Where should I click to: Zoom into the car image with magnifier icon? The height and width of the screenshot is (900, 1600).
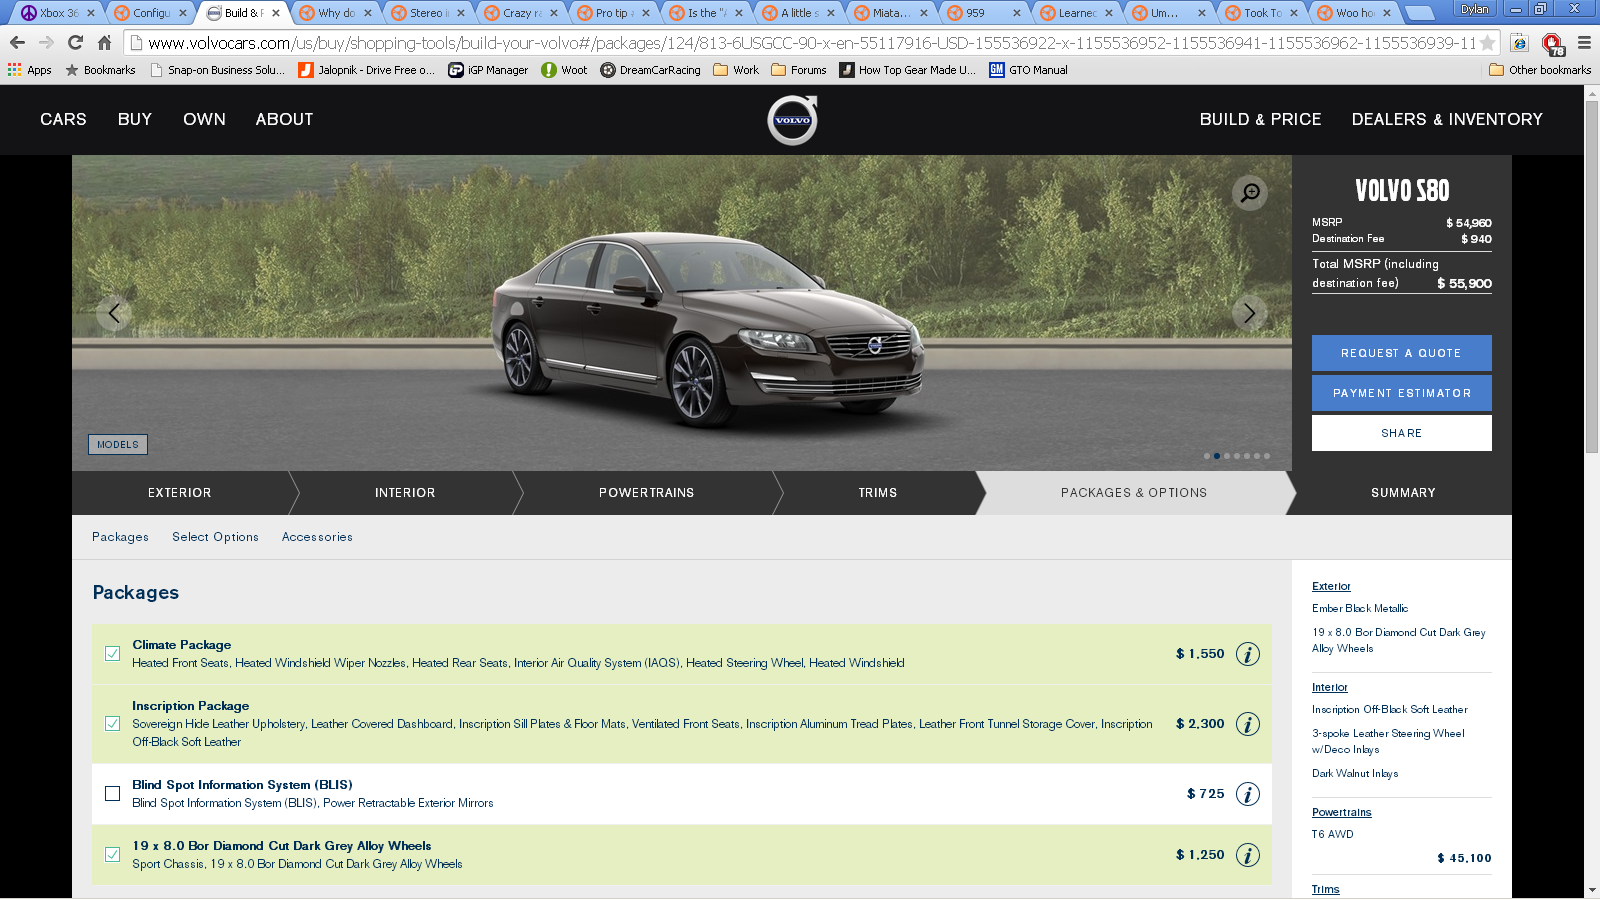[x=1250, y=193]
